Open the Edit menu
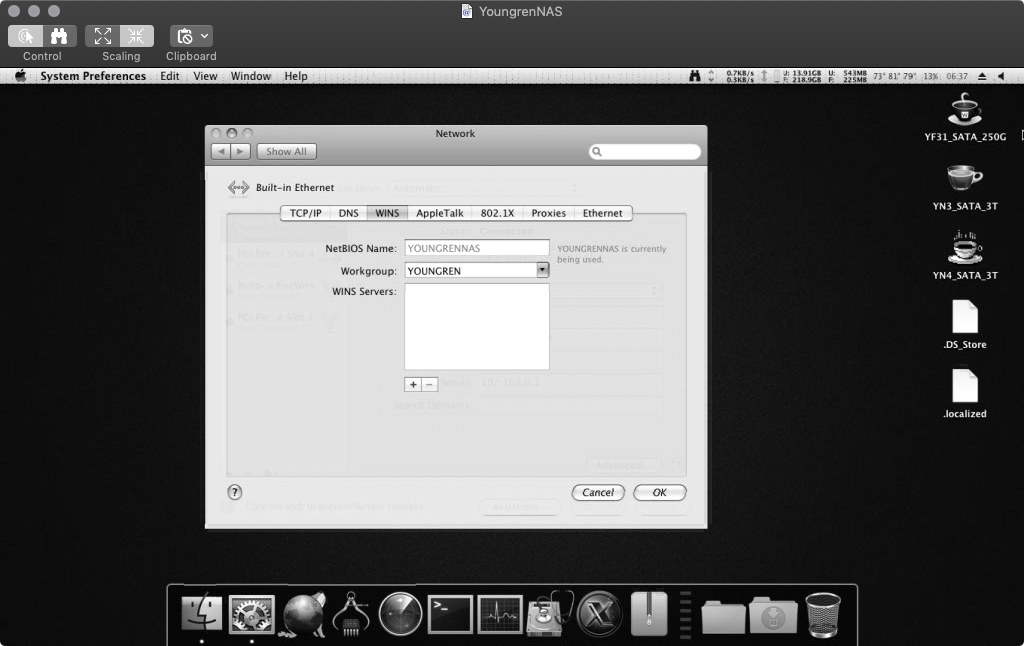Viewport: 1024px width, 646px height. click(x=170, y=76)
